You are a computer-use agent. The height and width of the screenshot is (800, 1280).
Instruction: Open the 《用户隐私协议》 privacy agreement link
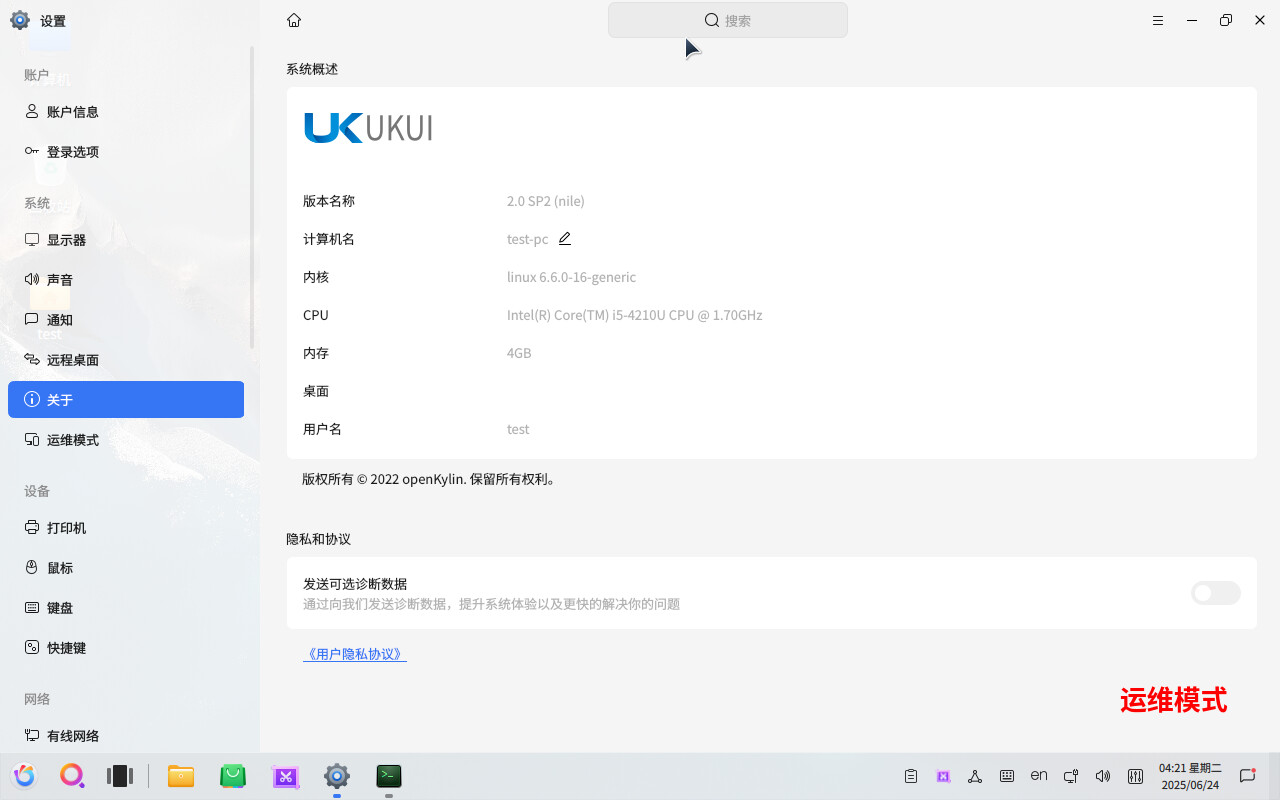(x=355, y=654)
